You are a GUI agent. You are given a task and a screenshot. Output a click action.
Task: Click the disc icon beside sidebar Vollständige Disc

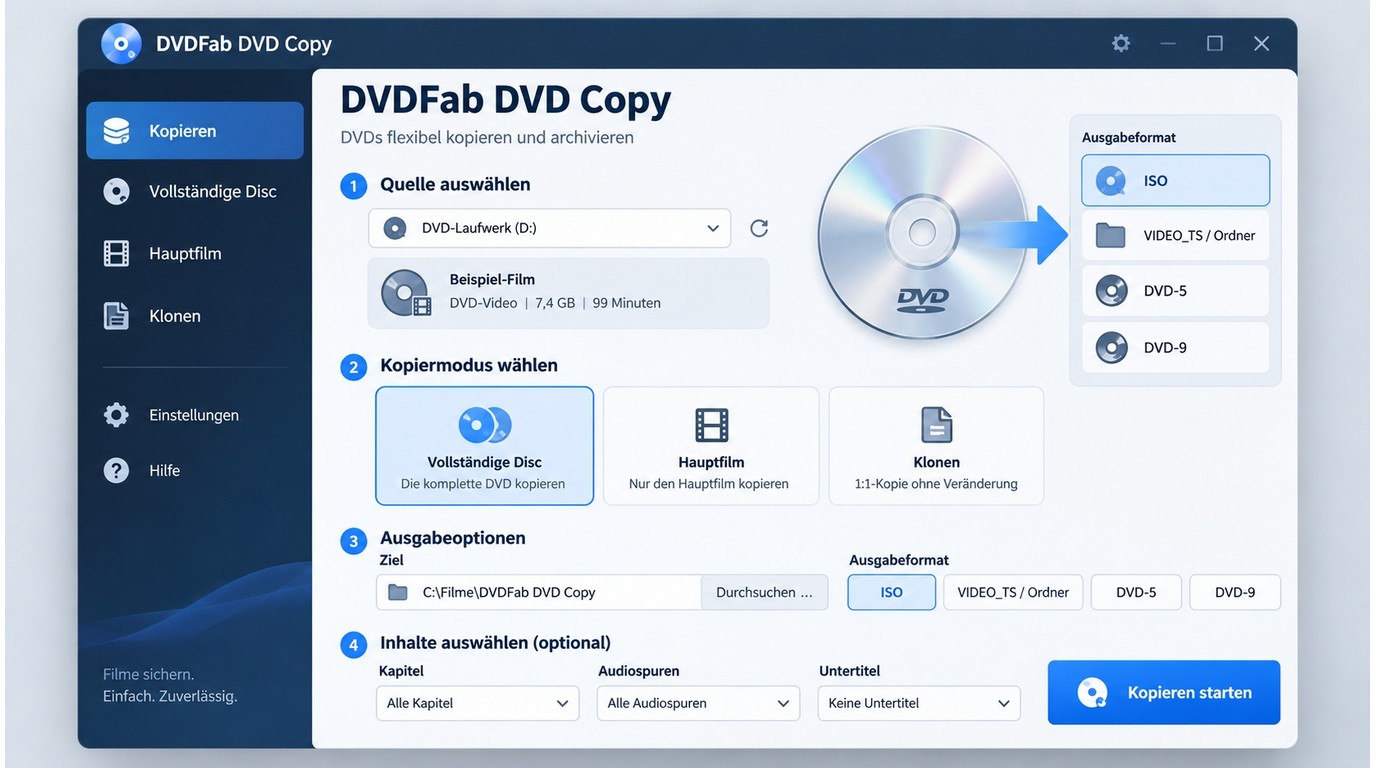117,191
